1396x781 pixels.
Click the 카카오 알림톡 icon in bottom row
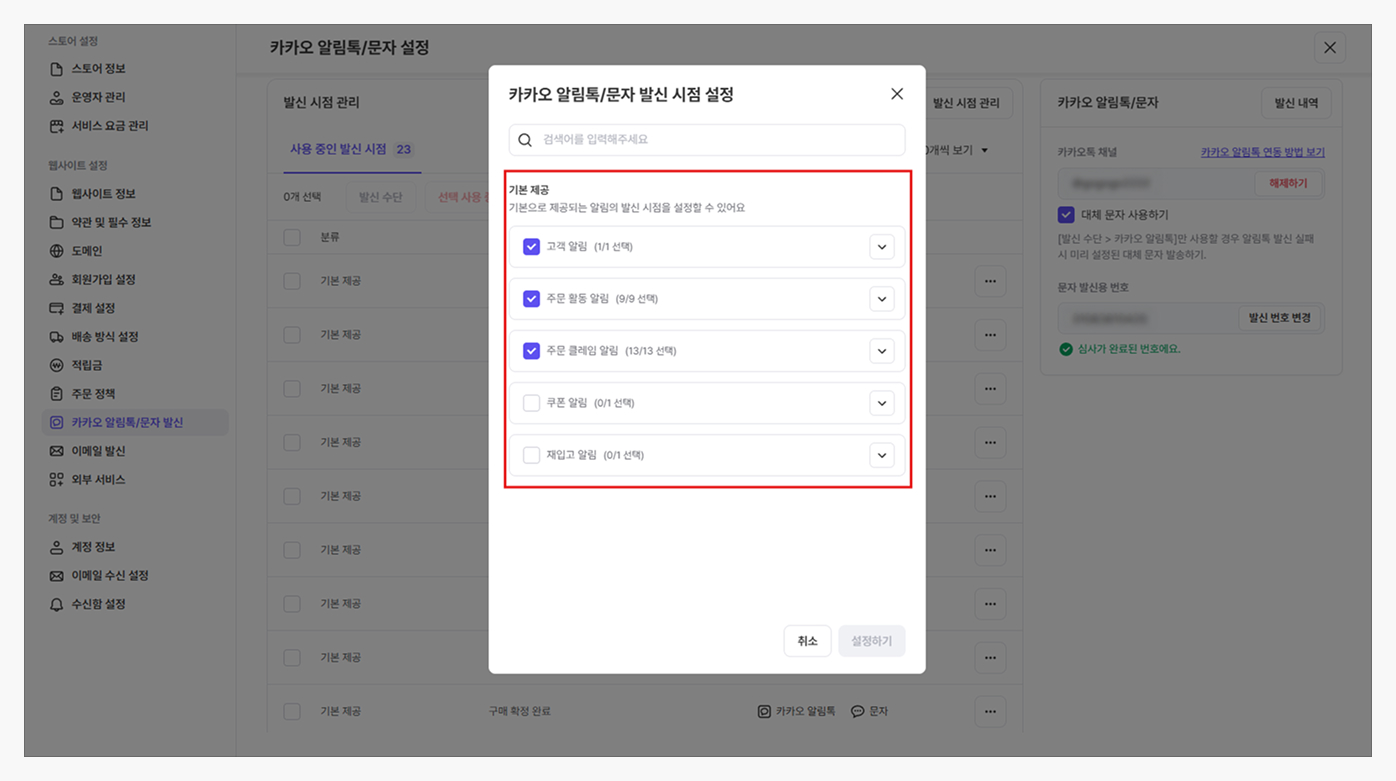point(764,711)
